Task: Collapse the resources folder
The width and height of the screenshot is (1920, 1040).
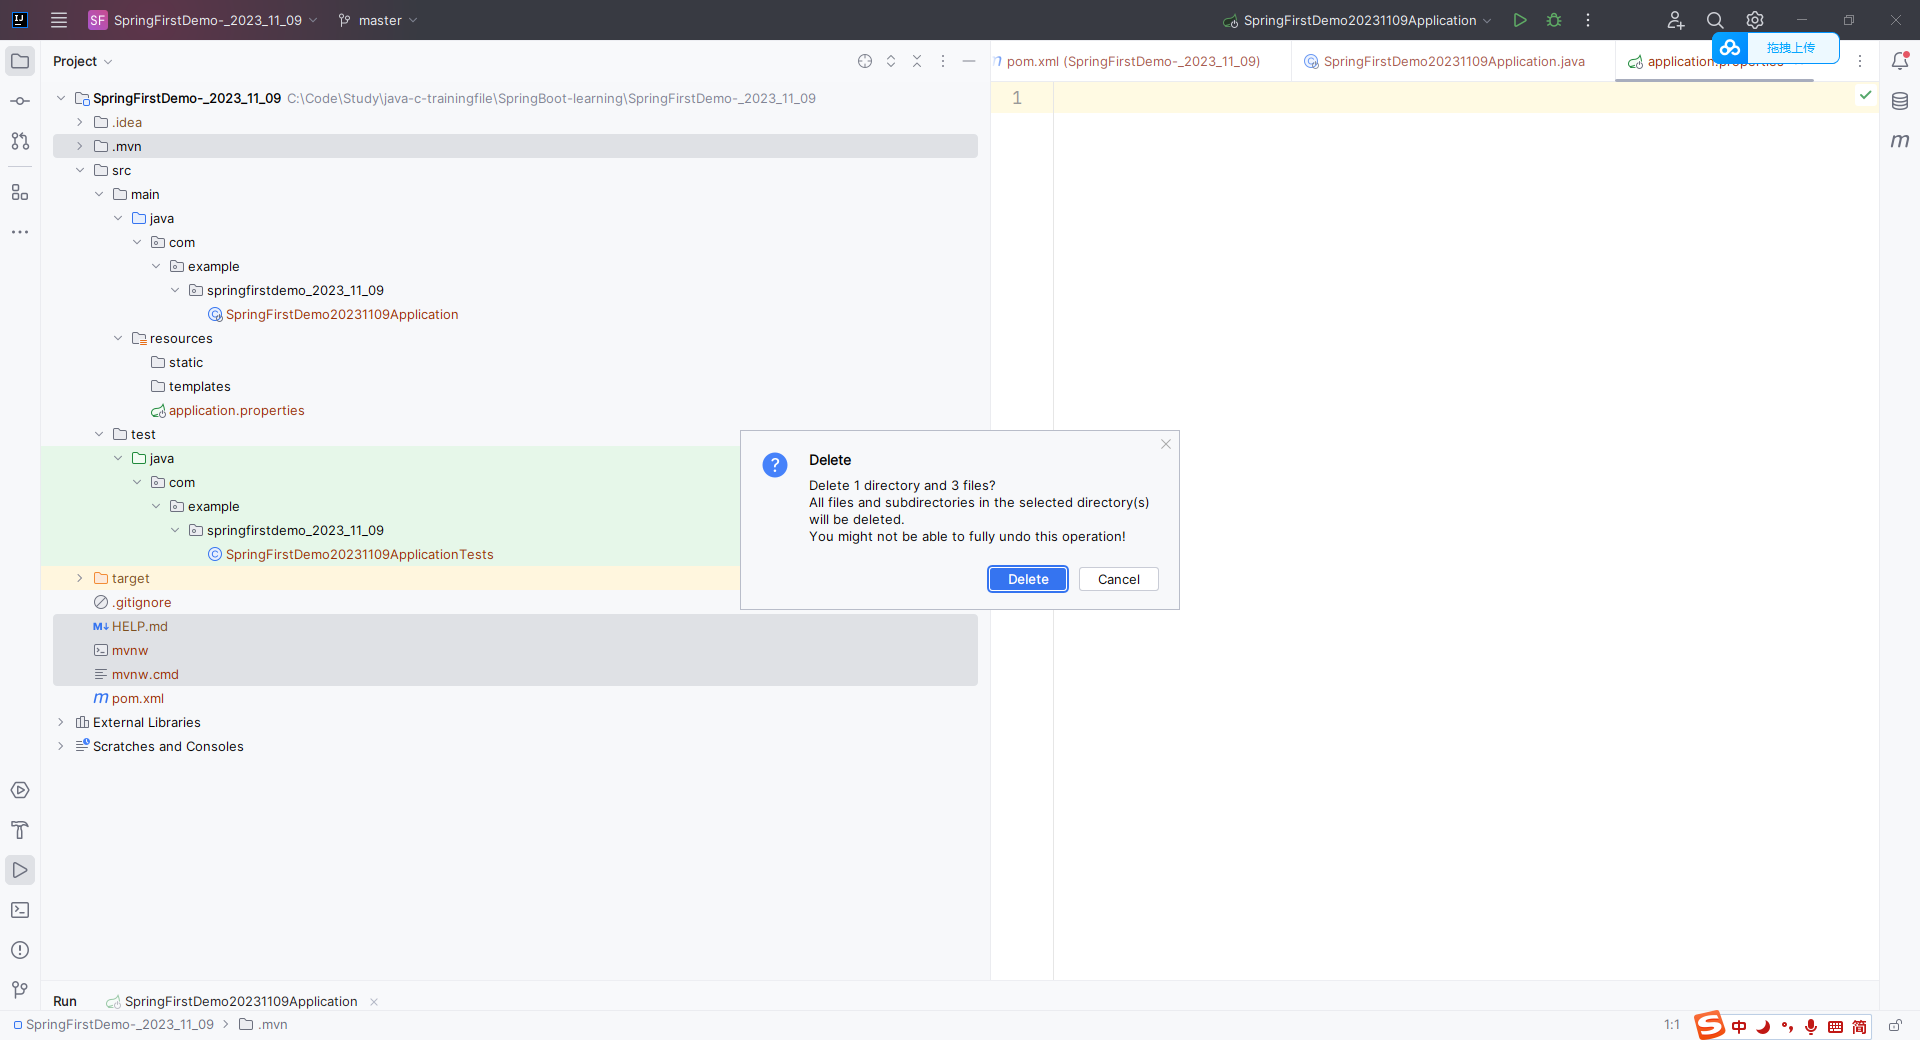Action: (x=118, y=338)
